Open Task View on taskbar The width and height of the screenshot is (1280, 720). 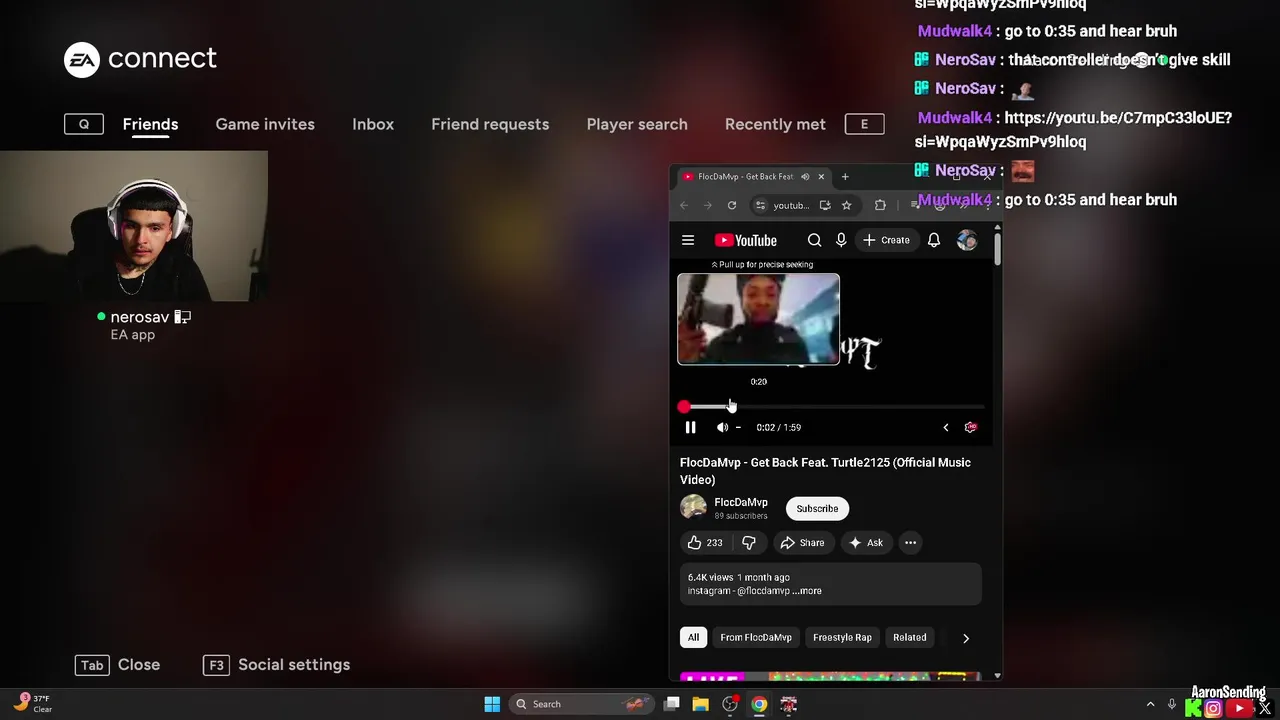[672, 704]
